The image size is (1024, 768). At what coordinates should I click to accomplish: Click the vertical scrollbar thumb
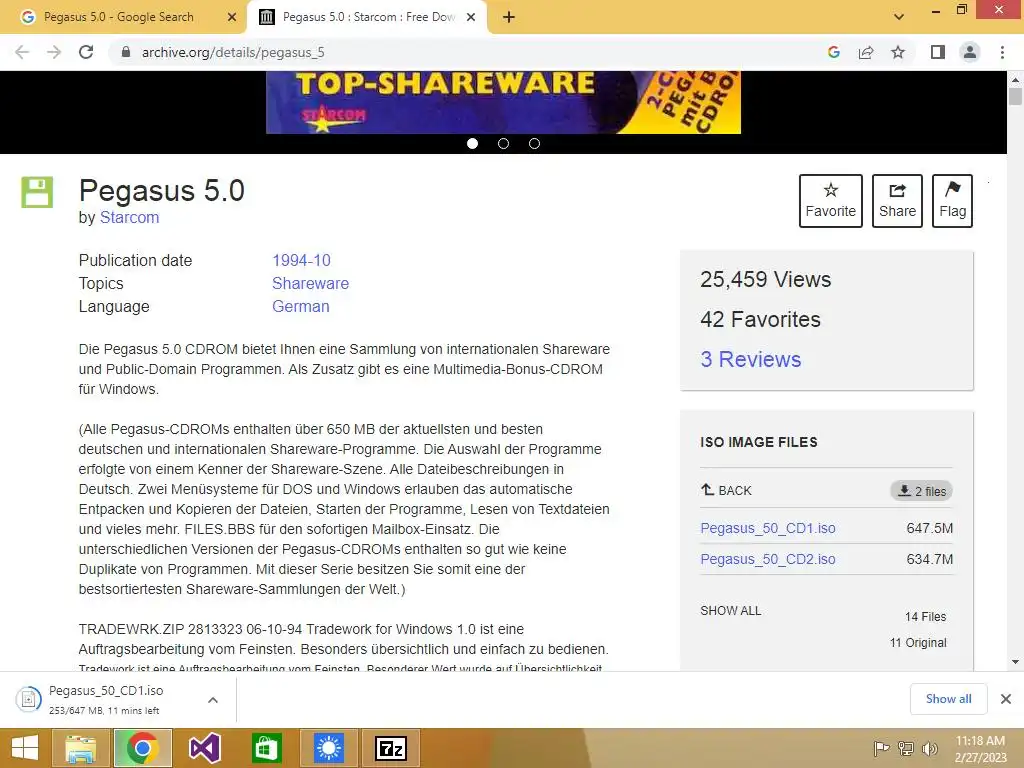click(1016, 96)
